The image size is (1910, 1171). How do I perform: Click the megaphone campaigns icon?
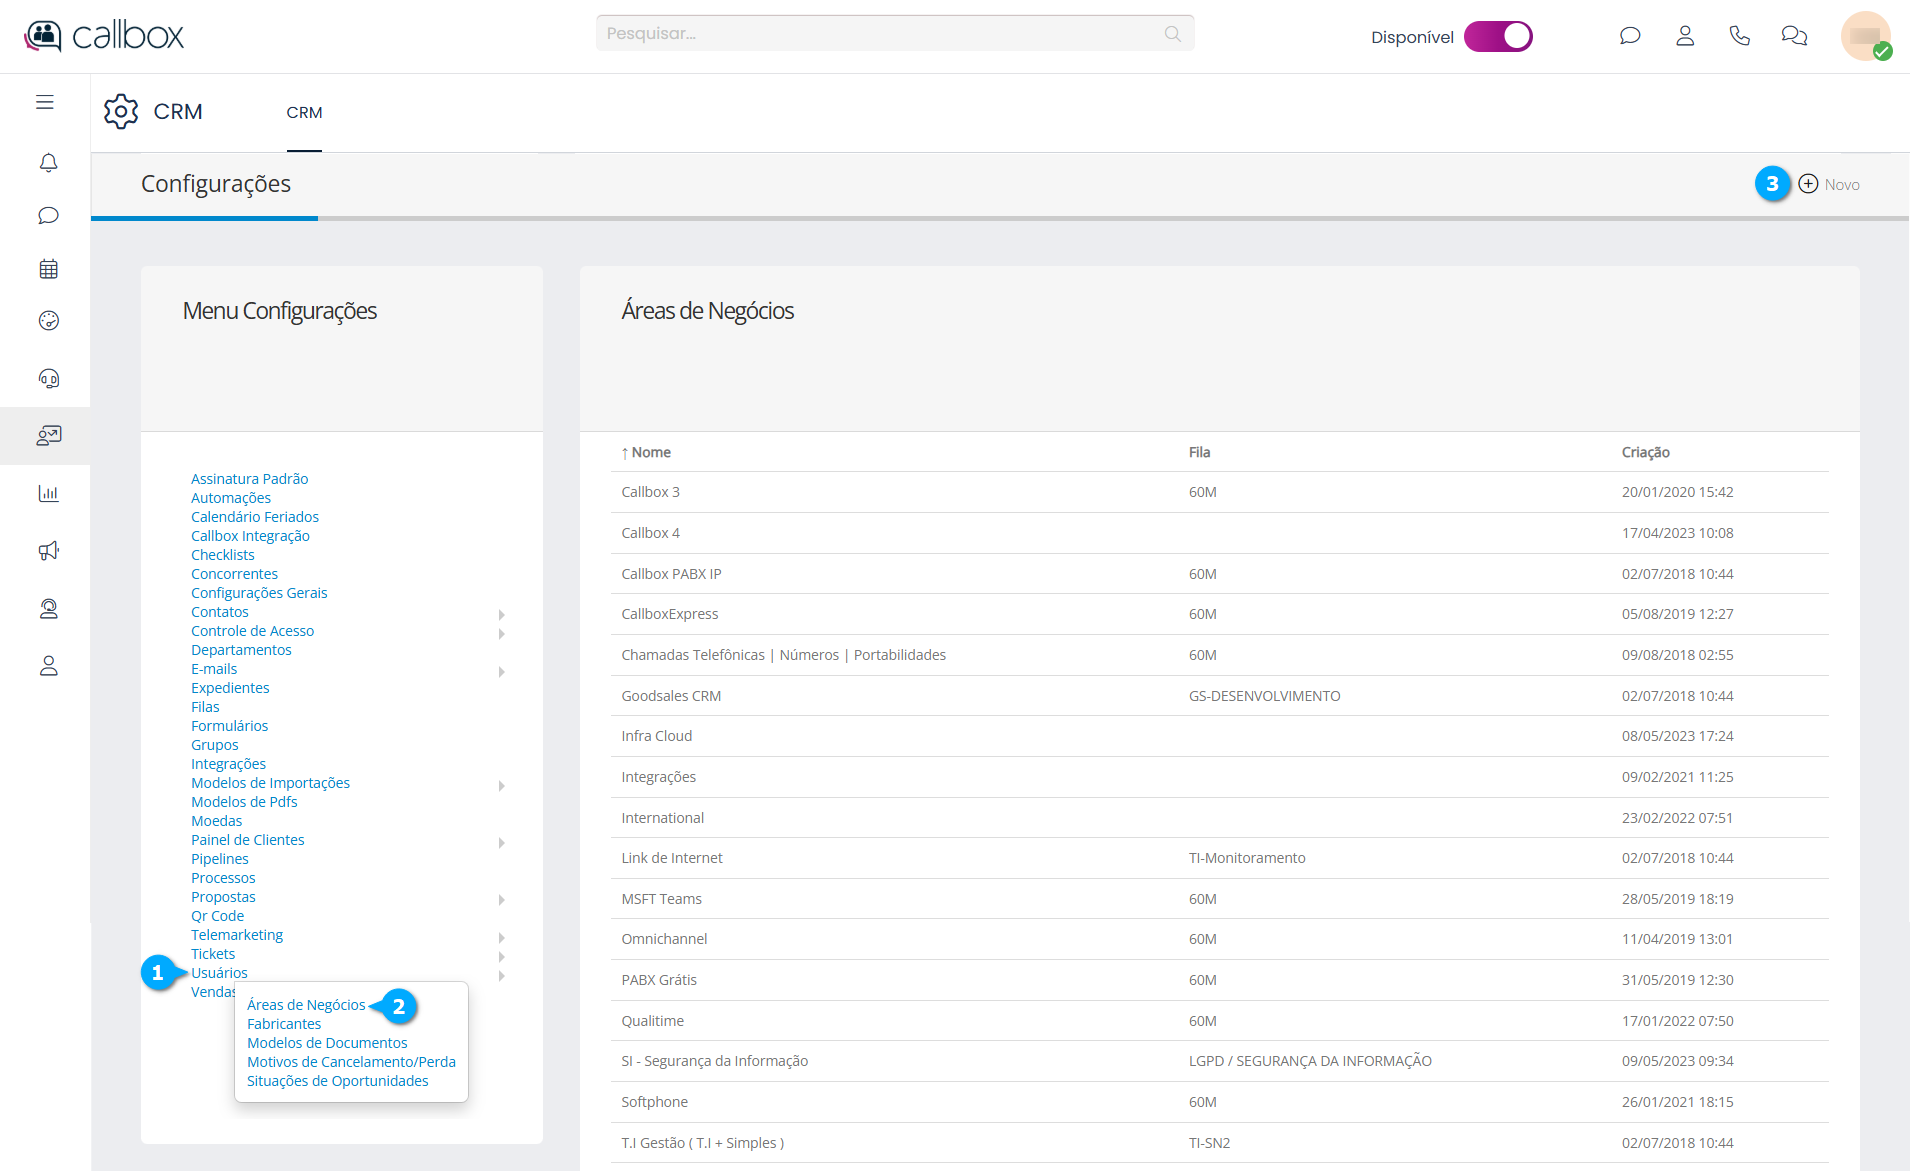click(48, 551)
